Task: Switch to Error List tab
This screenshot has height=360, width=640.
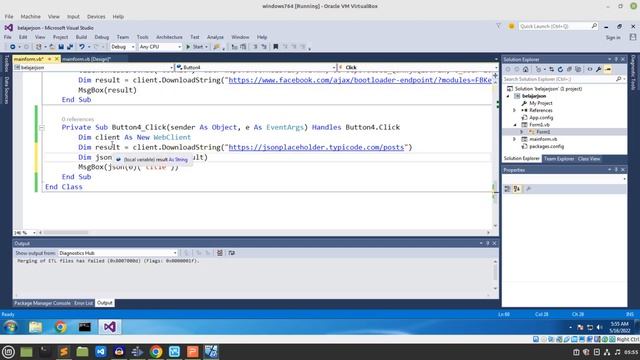Action: [83, 303]
